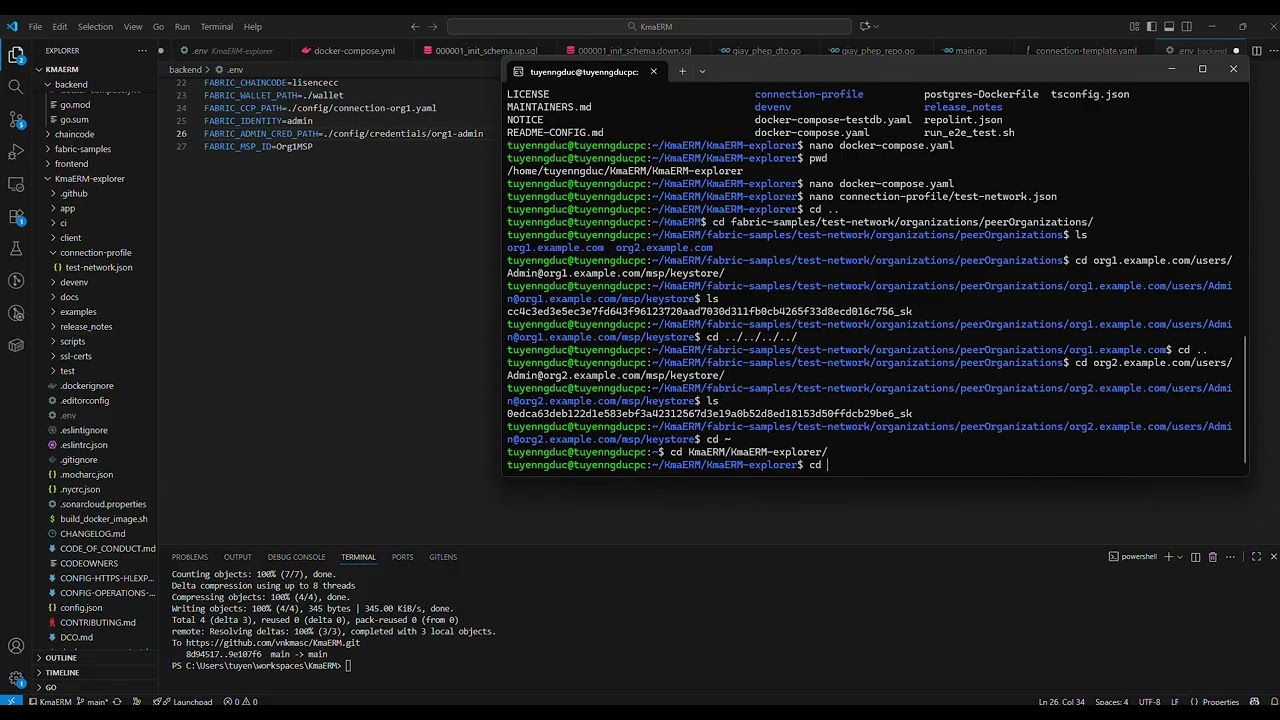Split the terminal in the panel
The width and height of the screenshot is (1280, 720).
(x=1195, y=557)
